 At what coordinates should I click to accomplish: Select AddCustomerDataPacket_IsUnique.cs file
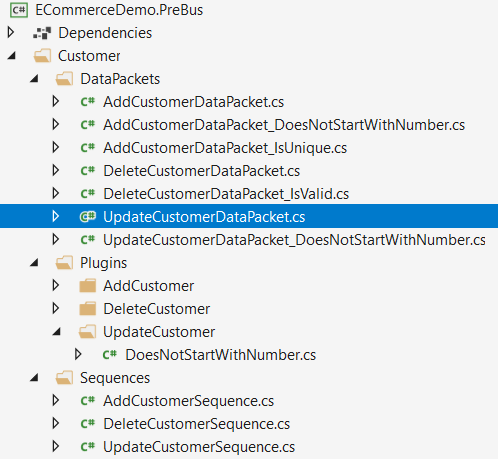point(225,148)
